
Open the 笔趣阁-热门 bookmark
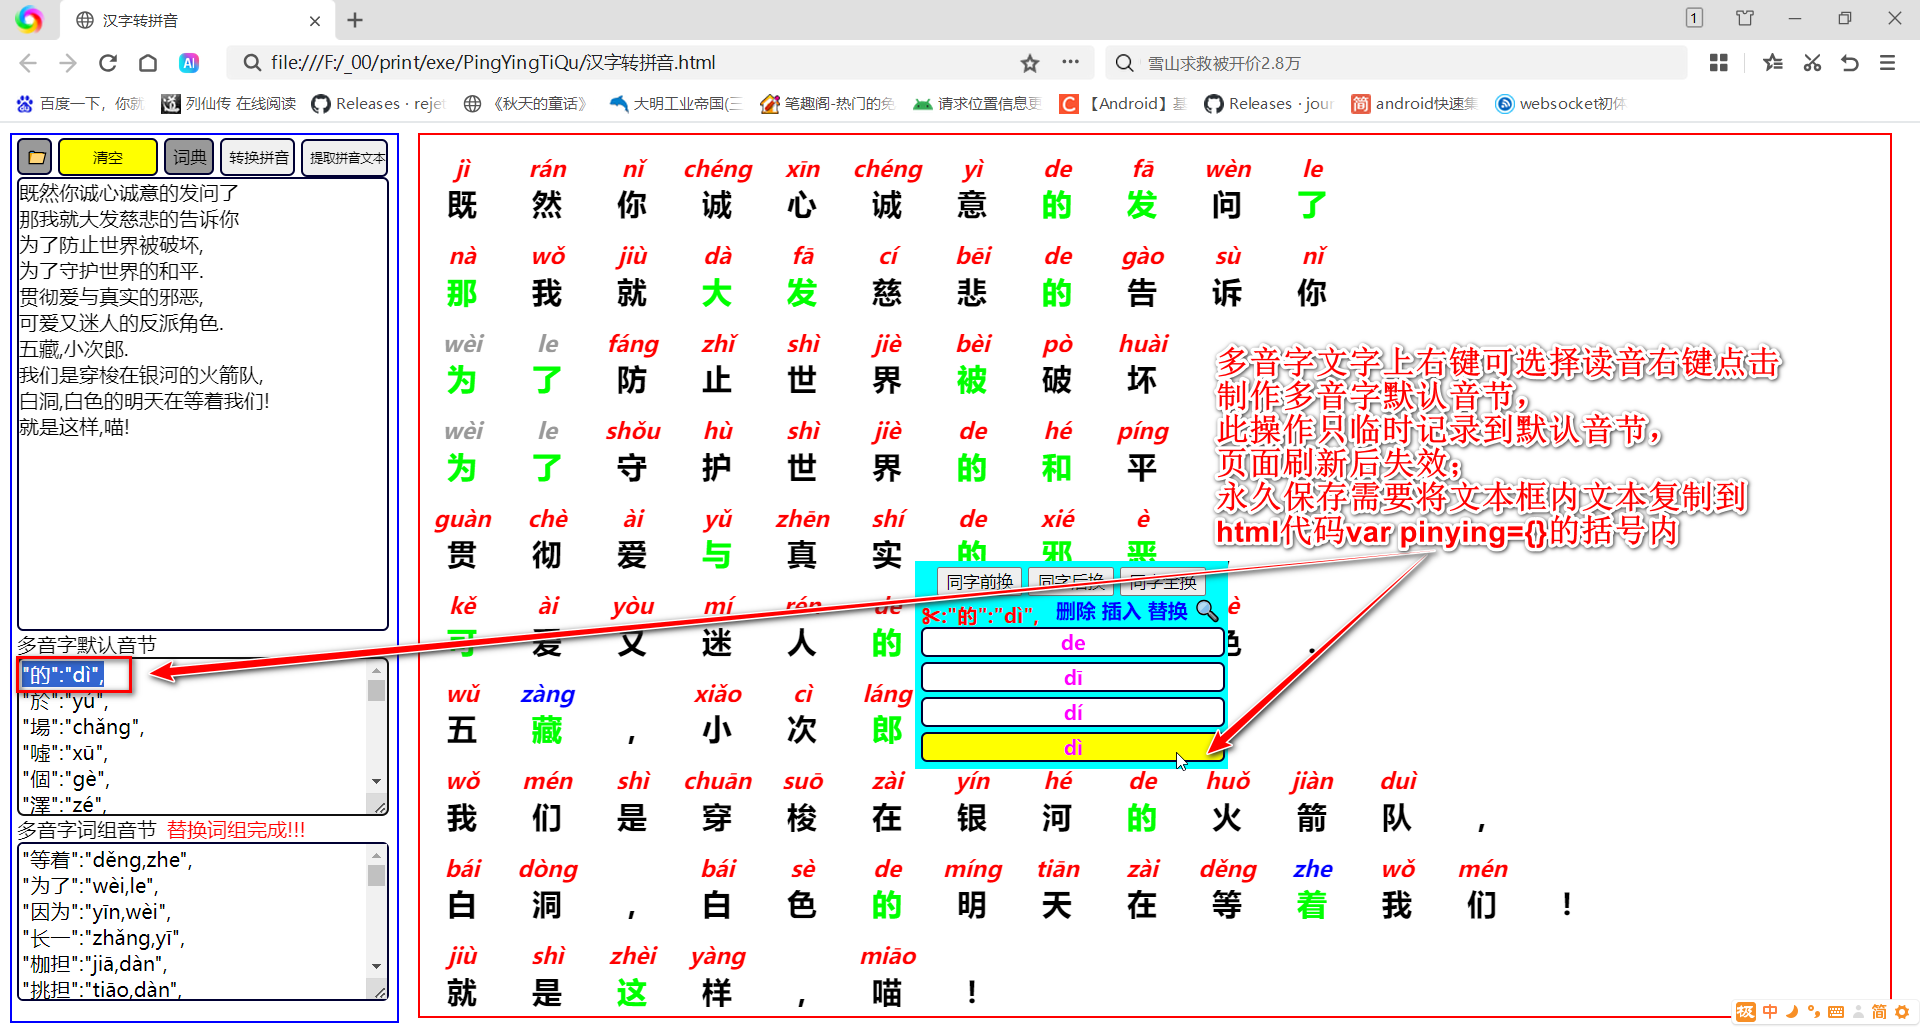pos(827,103)
